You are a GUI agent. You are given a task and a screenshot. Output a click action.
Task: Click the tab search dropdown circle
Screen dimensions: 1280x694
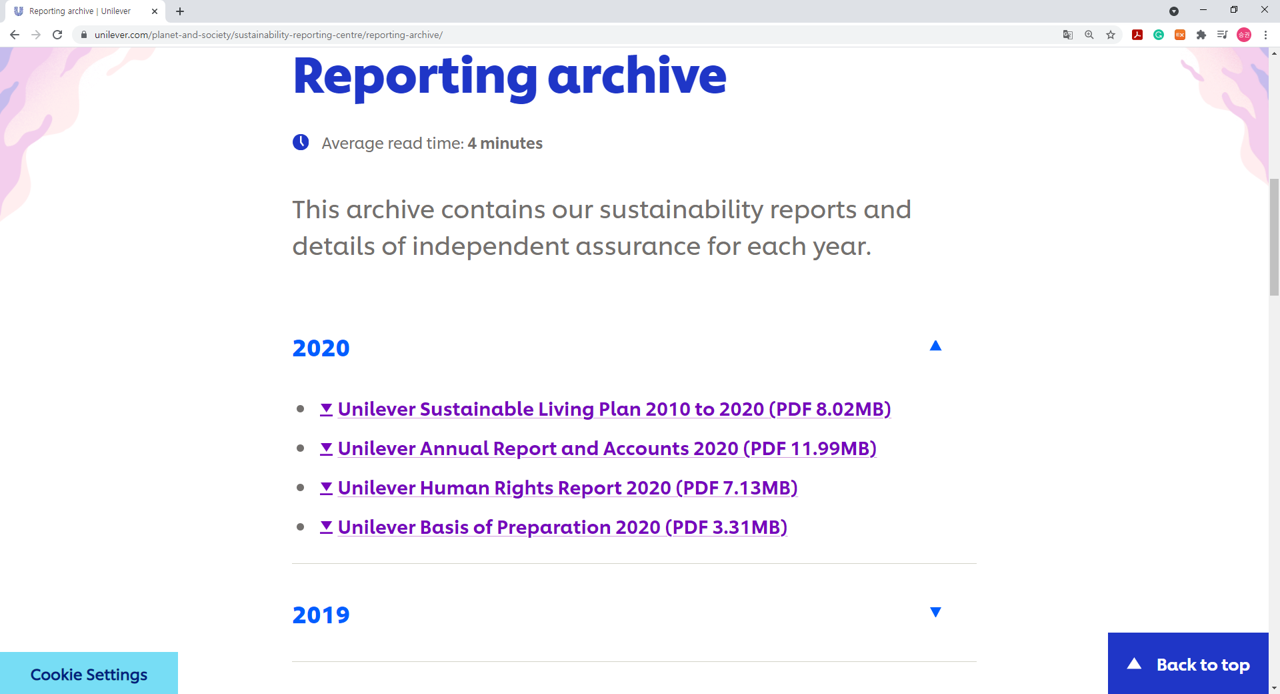pos(1174,11)
